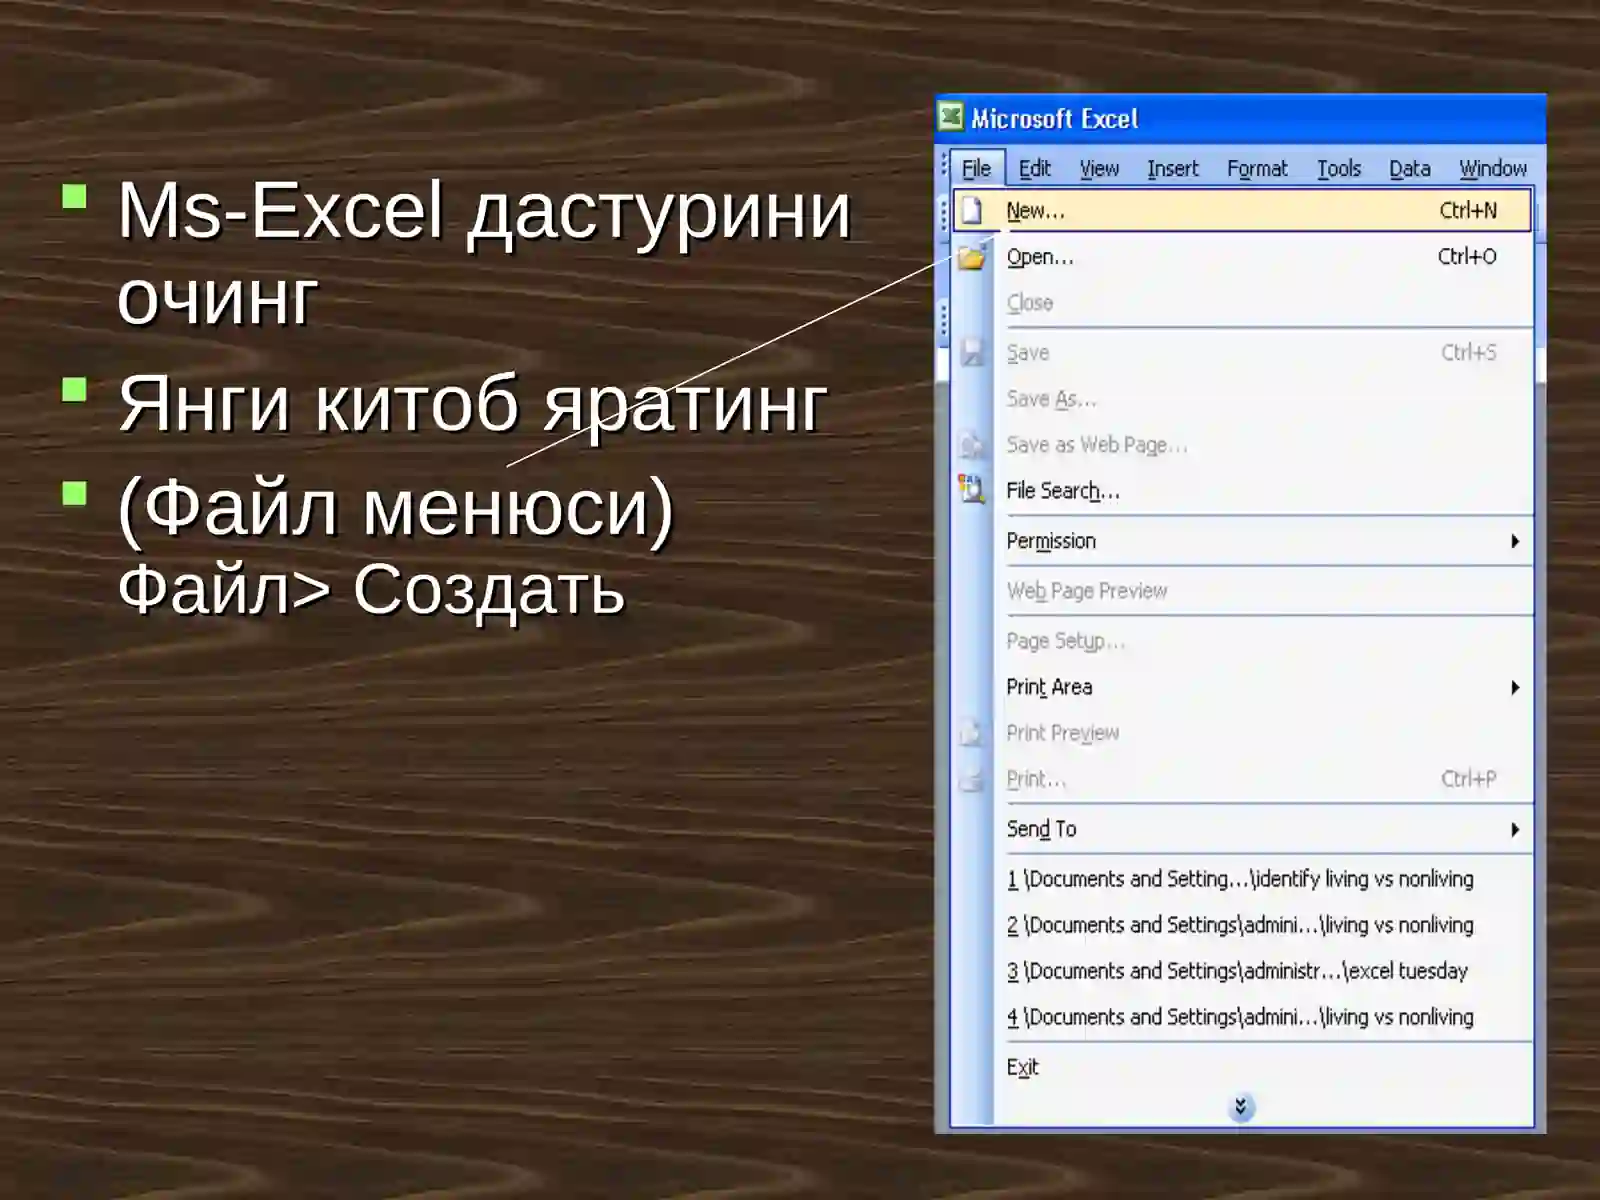Click the Print Preview icon
1600x1200 pixels.
(x=972, y=733)
